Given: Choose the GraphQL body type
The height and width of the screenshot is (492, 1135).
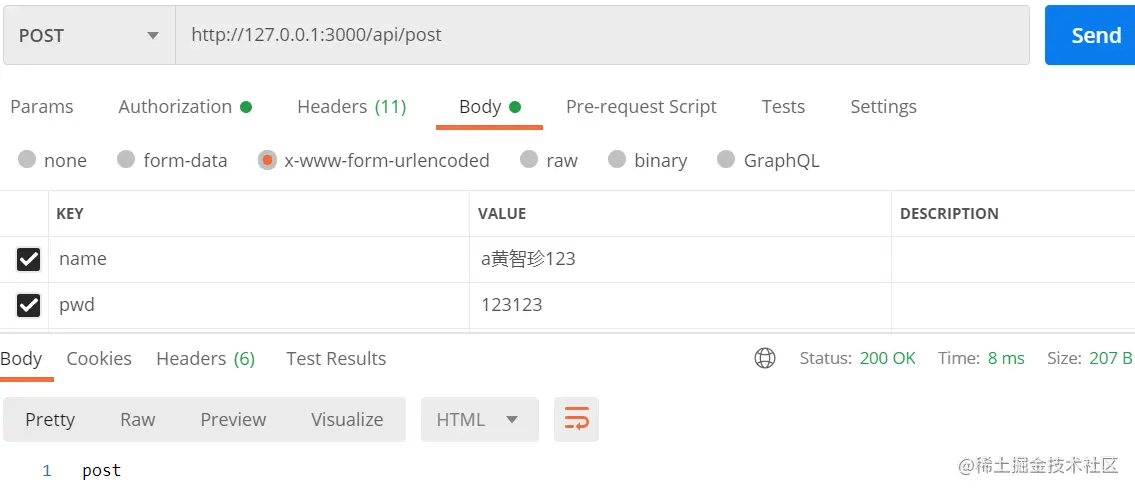Looking at the screenshot, I should tap(768, 160).
